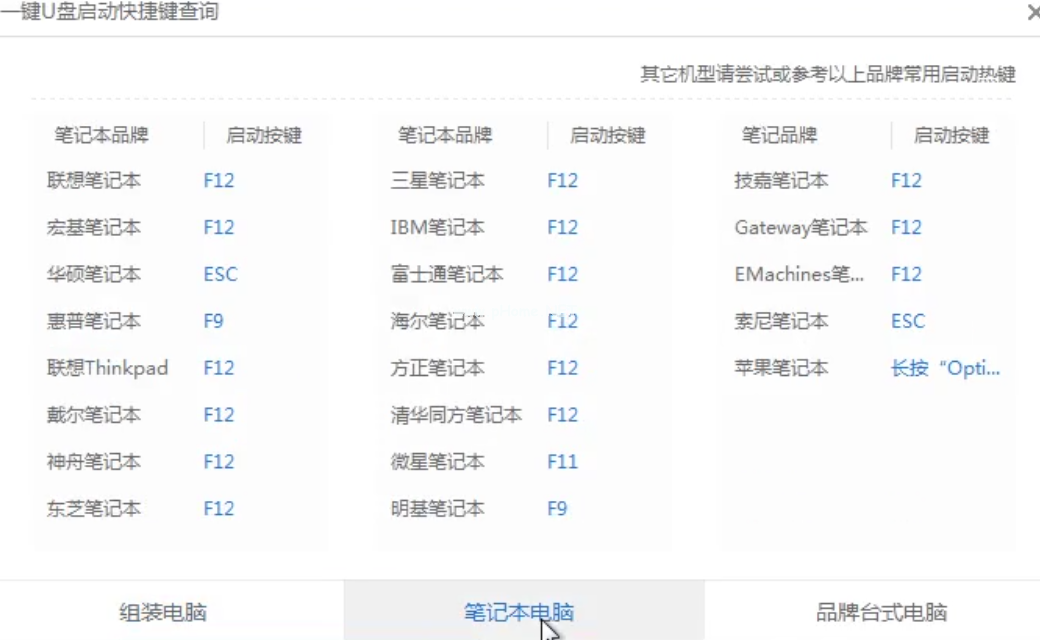This screenshot has width=1040, height=640.
Task: Click F12 hotkey next to 三星笔记本
Action: pyautogui.click(x=562, y=181)
